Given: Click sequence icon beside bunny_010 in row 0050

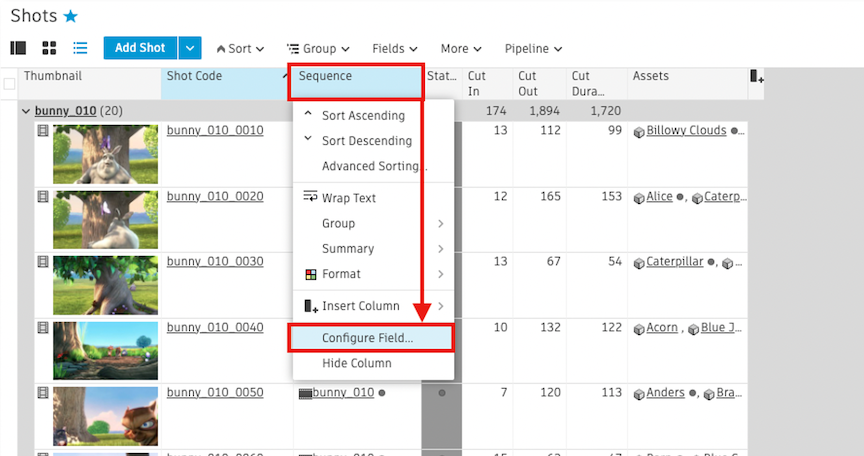Looking at the screenshot, I should coord(305,394).
